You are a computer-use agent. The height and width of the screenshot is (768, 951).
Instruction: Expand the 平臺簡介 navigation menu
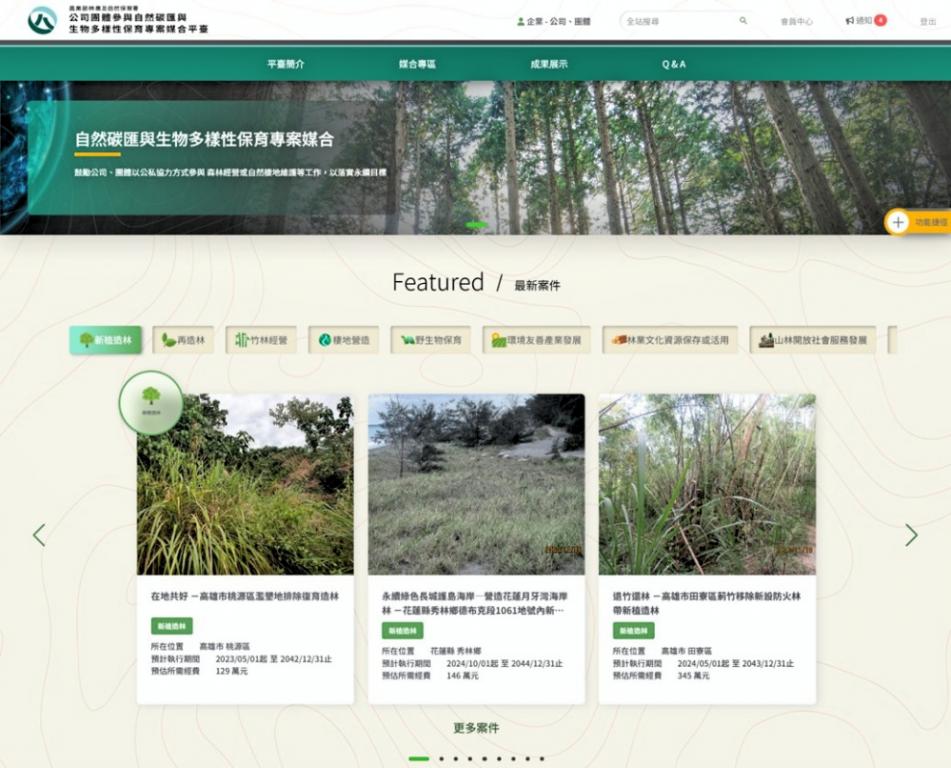pyautogui.click(x=286, y=64)
